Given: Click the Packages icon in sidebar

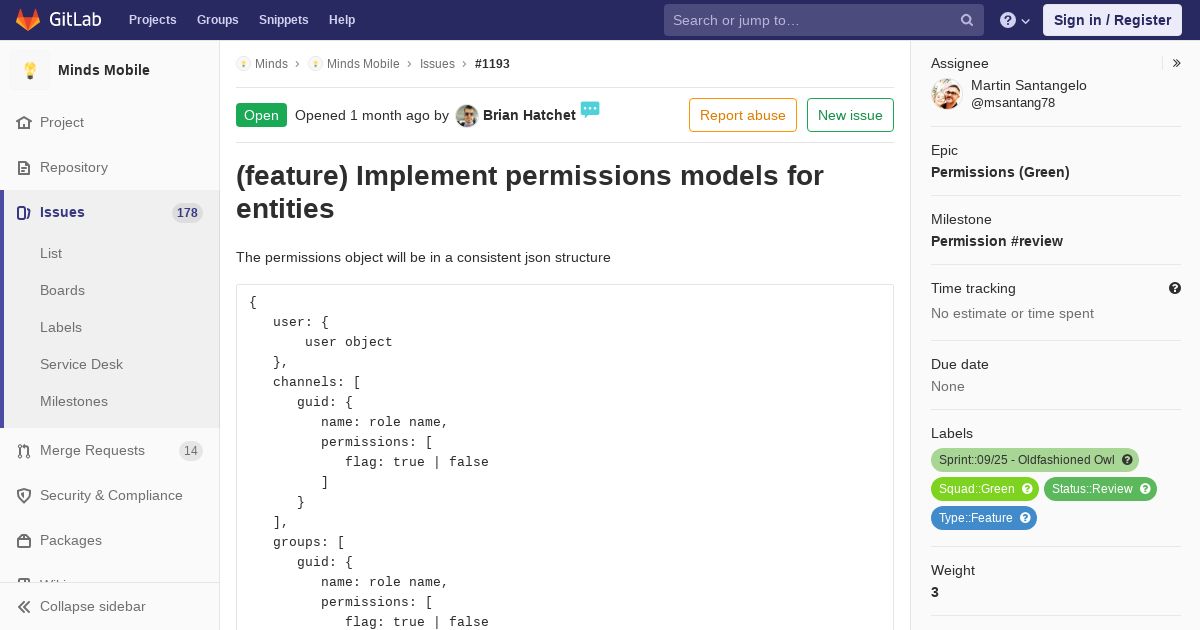Looking at the screenshot, I should [24, 541].
